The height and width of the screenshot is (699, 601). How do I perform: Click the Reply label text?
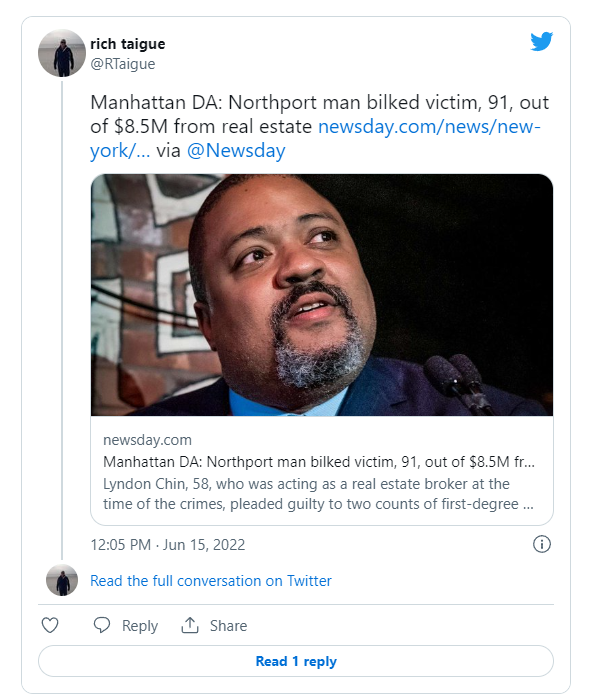click(x=140, y=626)
